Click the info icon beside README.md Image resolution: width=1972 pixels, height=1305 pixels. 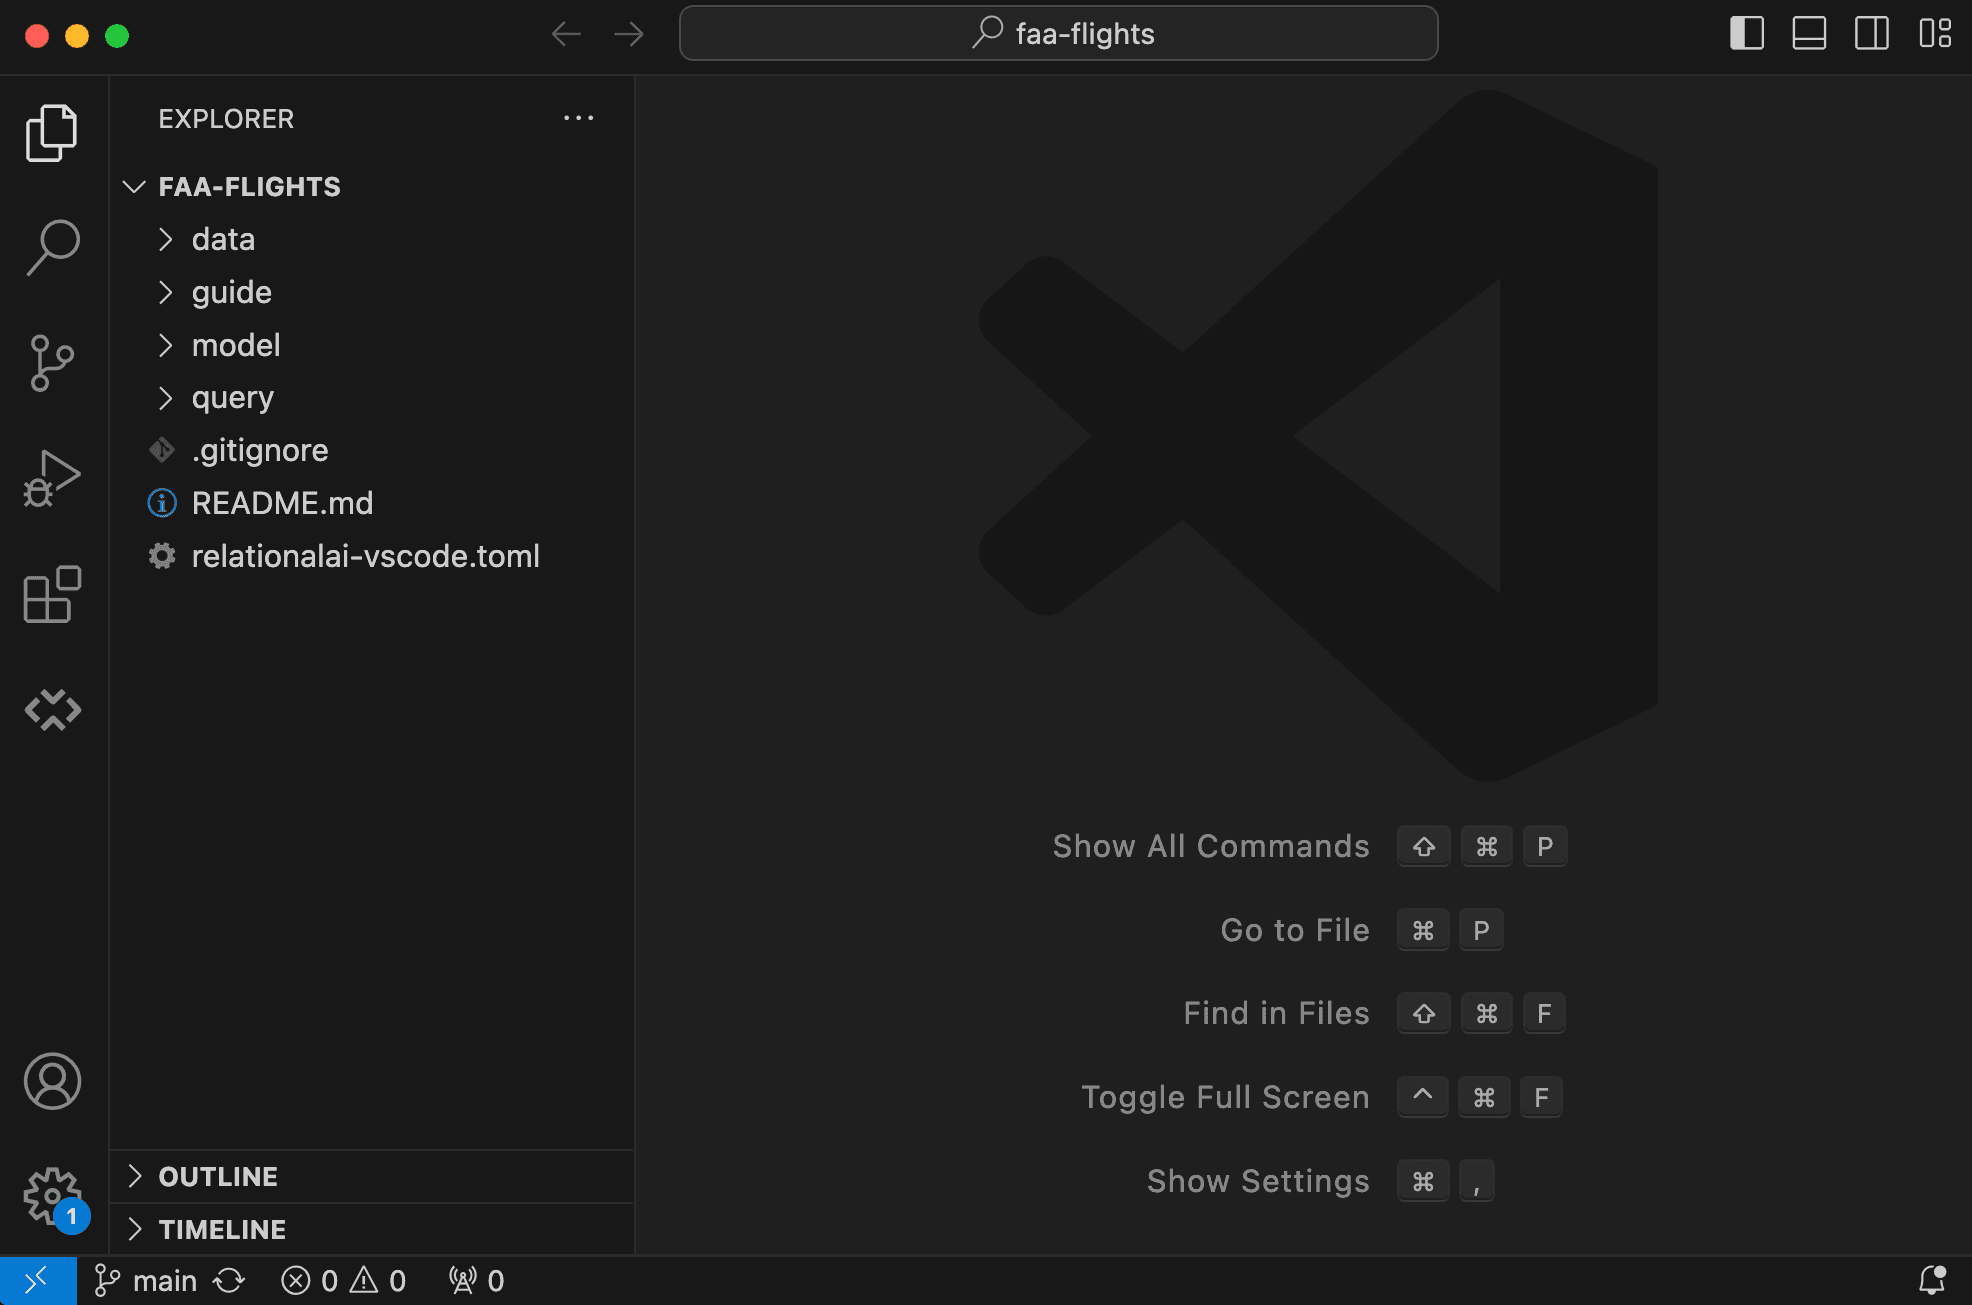[162, 503]
